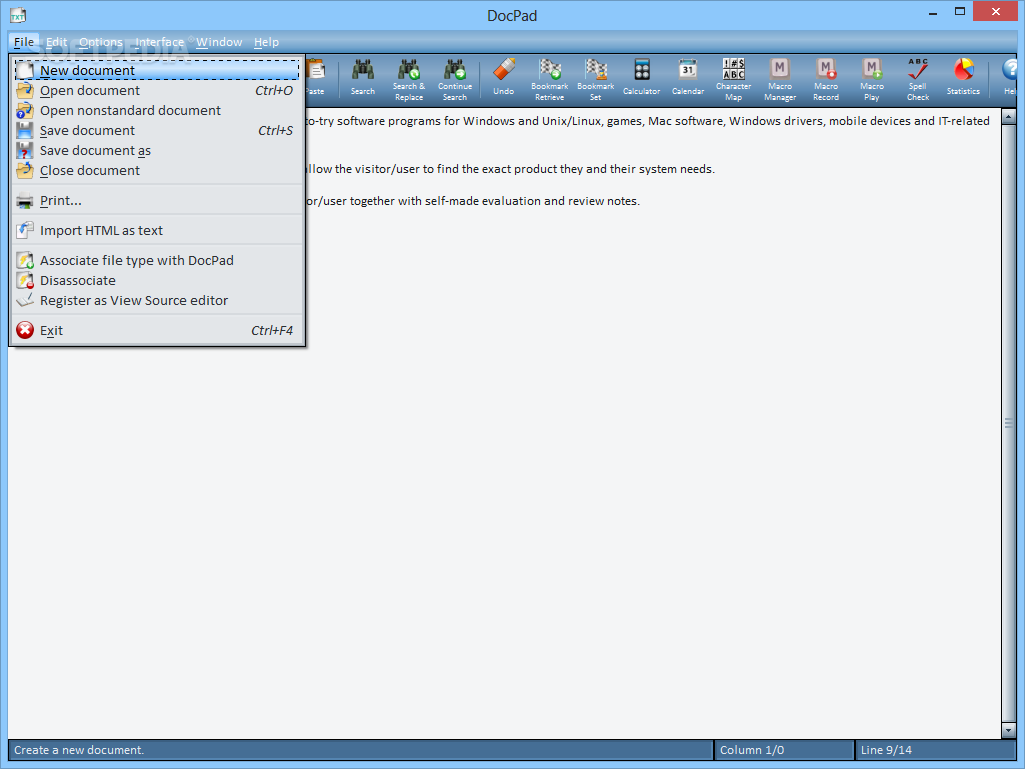The width and height of the screenshot is (1025, 769).
Task: Click 'Column 1/0' in status bar
Action: pos(752,750)
